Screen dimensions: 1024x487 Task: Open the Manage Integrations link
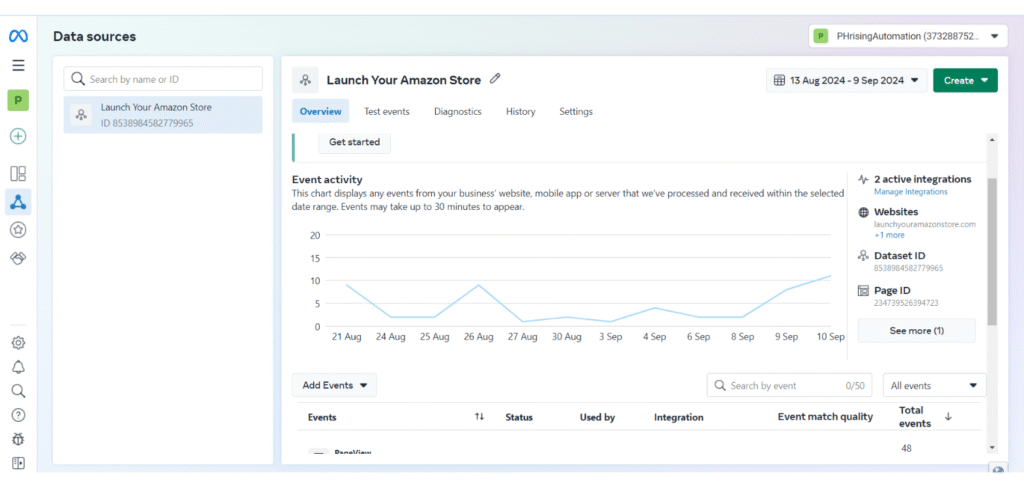[x=910, y=192]
